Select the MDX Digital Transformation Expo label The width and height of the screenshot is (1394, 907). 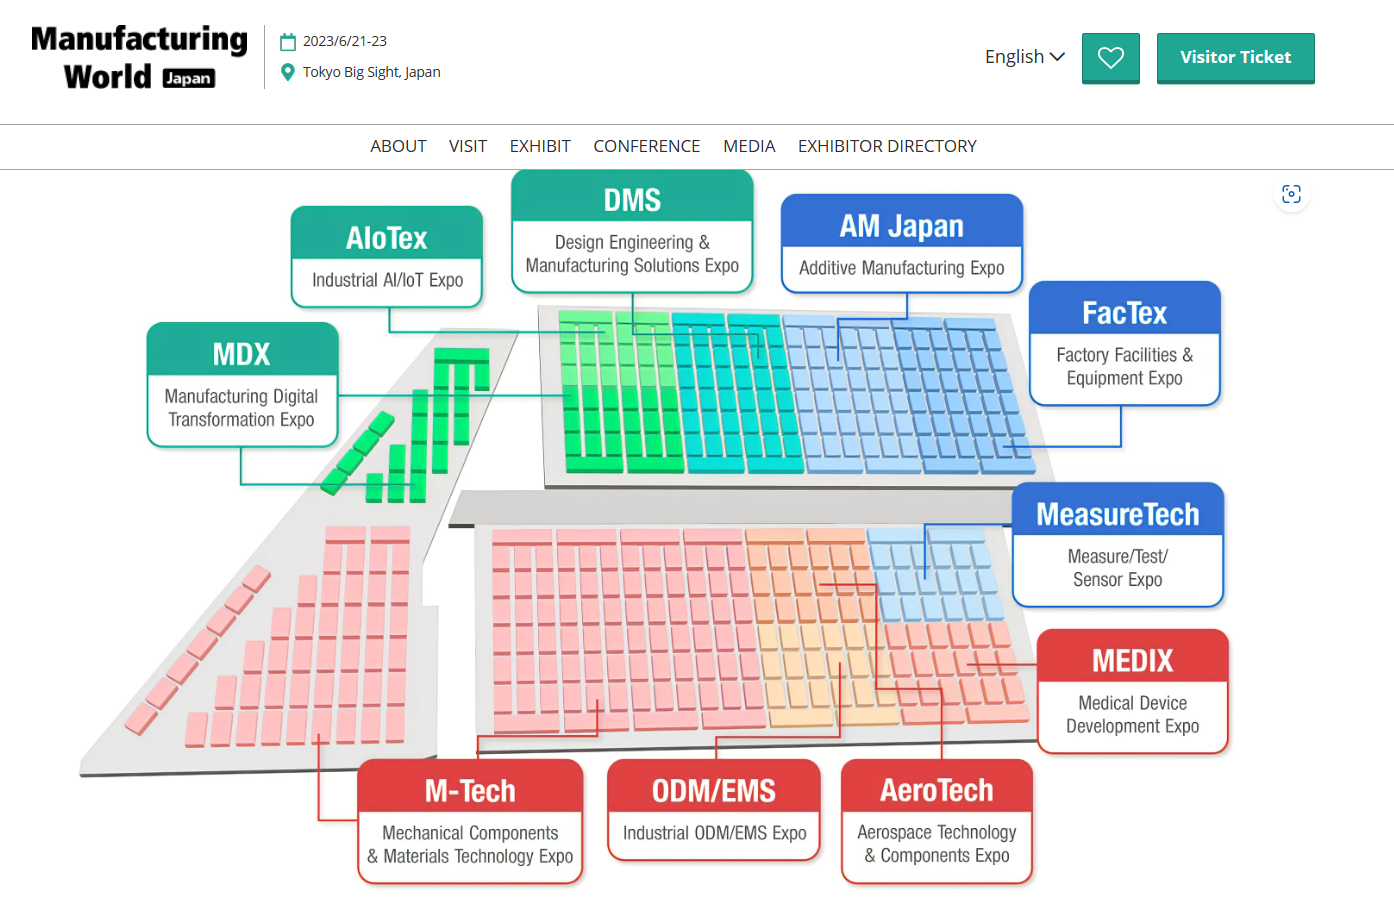coord(242,384)
